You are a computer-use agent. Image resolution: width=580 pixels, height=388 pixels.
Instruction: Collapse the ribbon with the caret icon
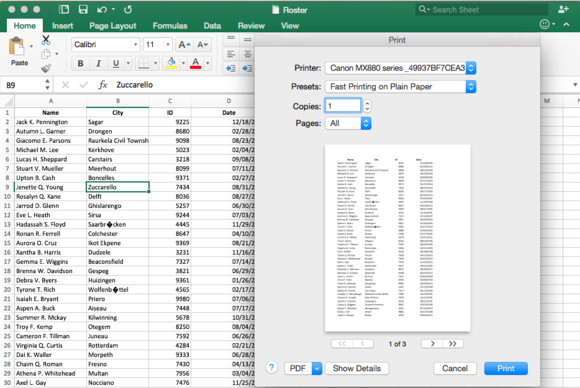click(566, 24)
